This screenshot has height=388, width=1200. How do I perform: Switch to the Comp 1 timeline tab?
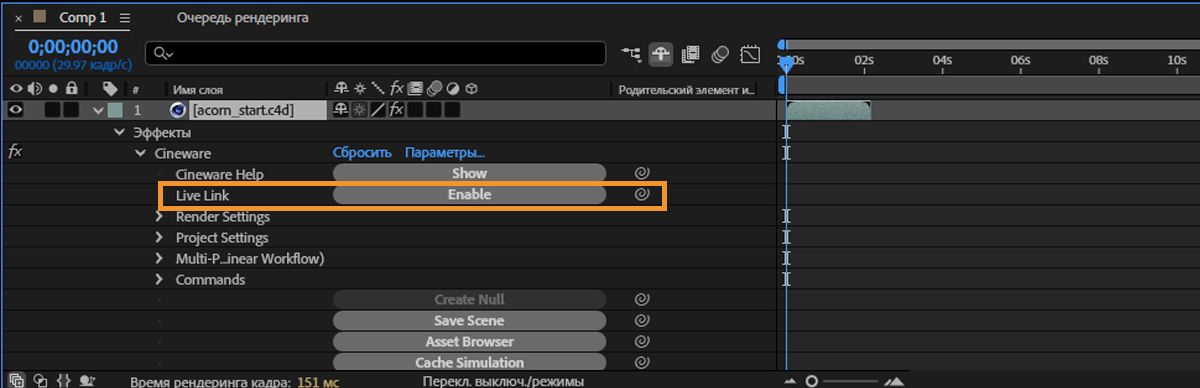click(x=82, y=18)
